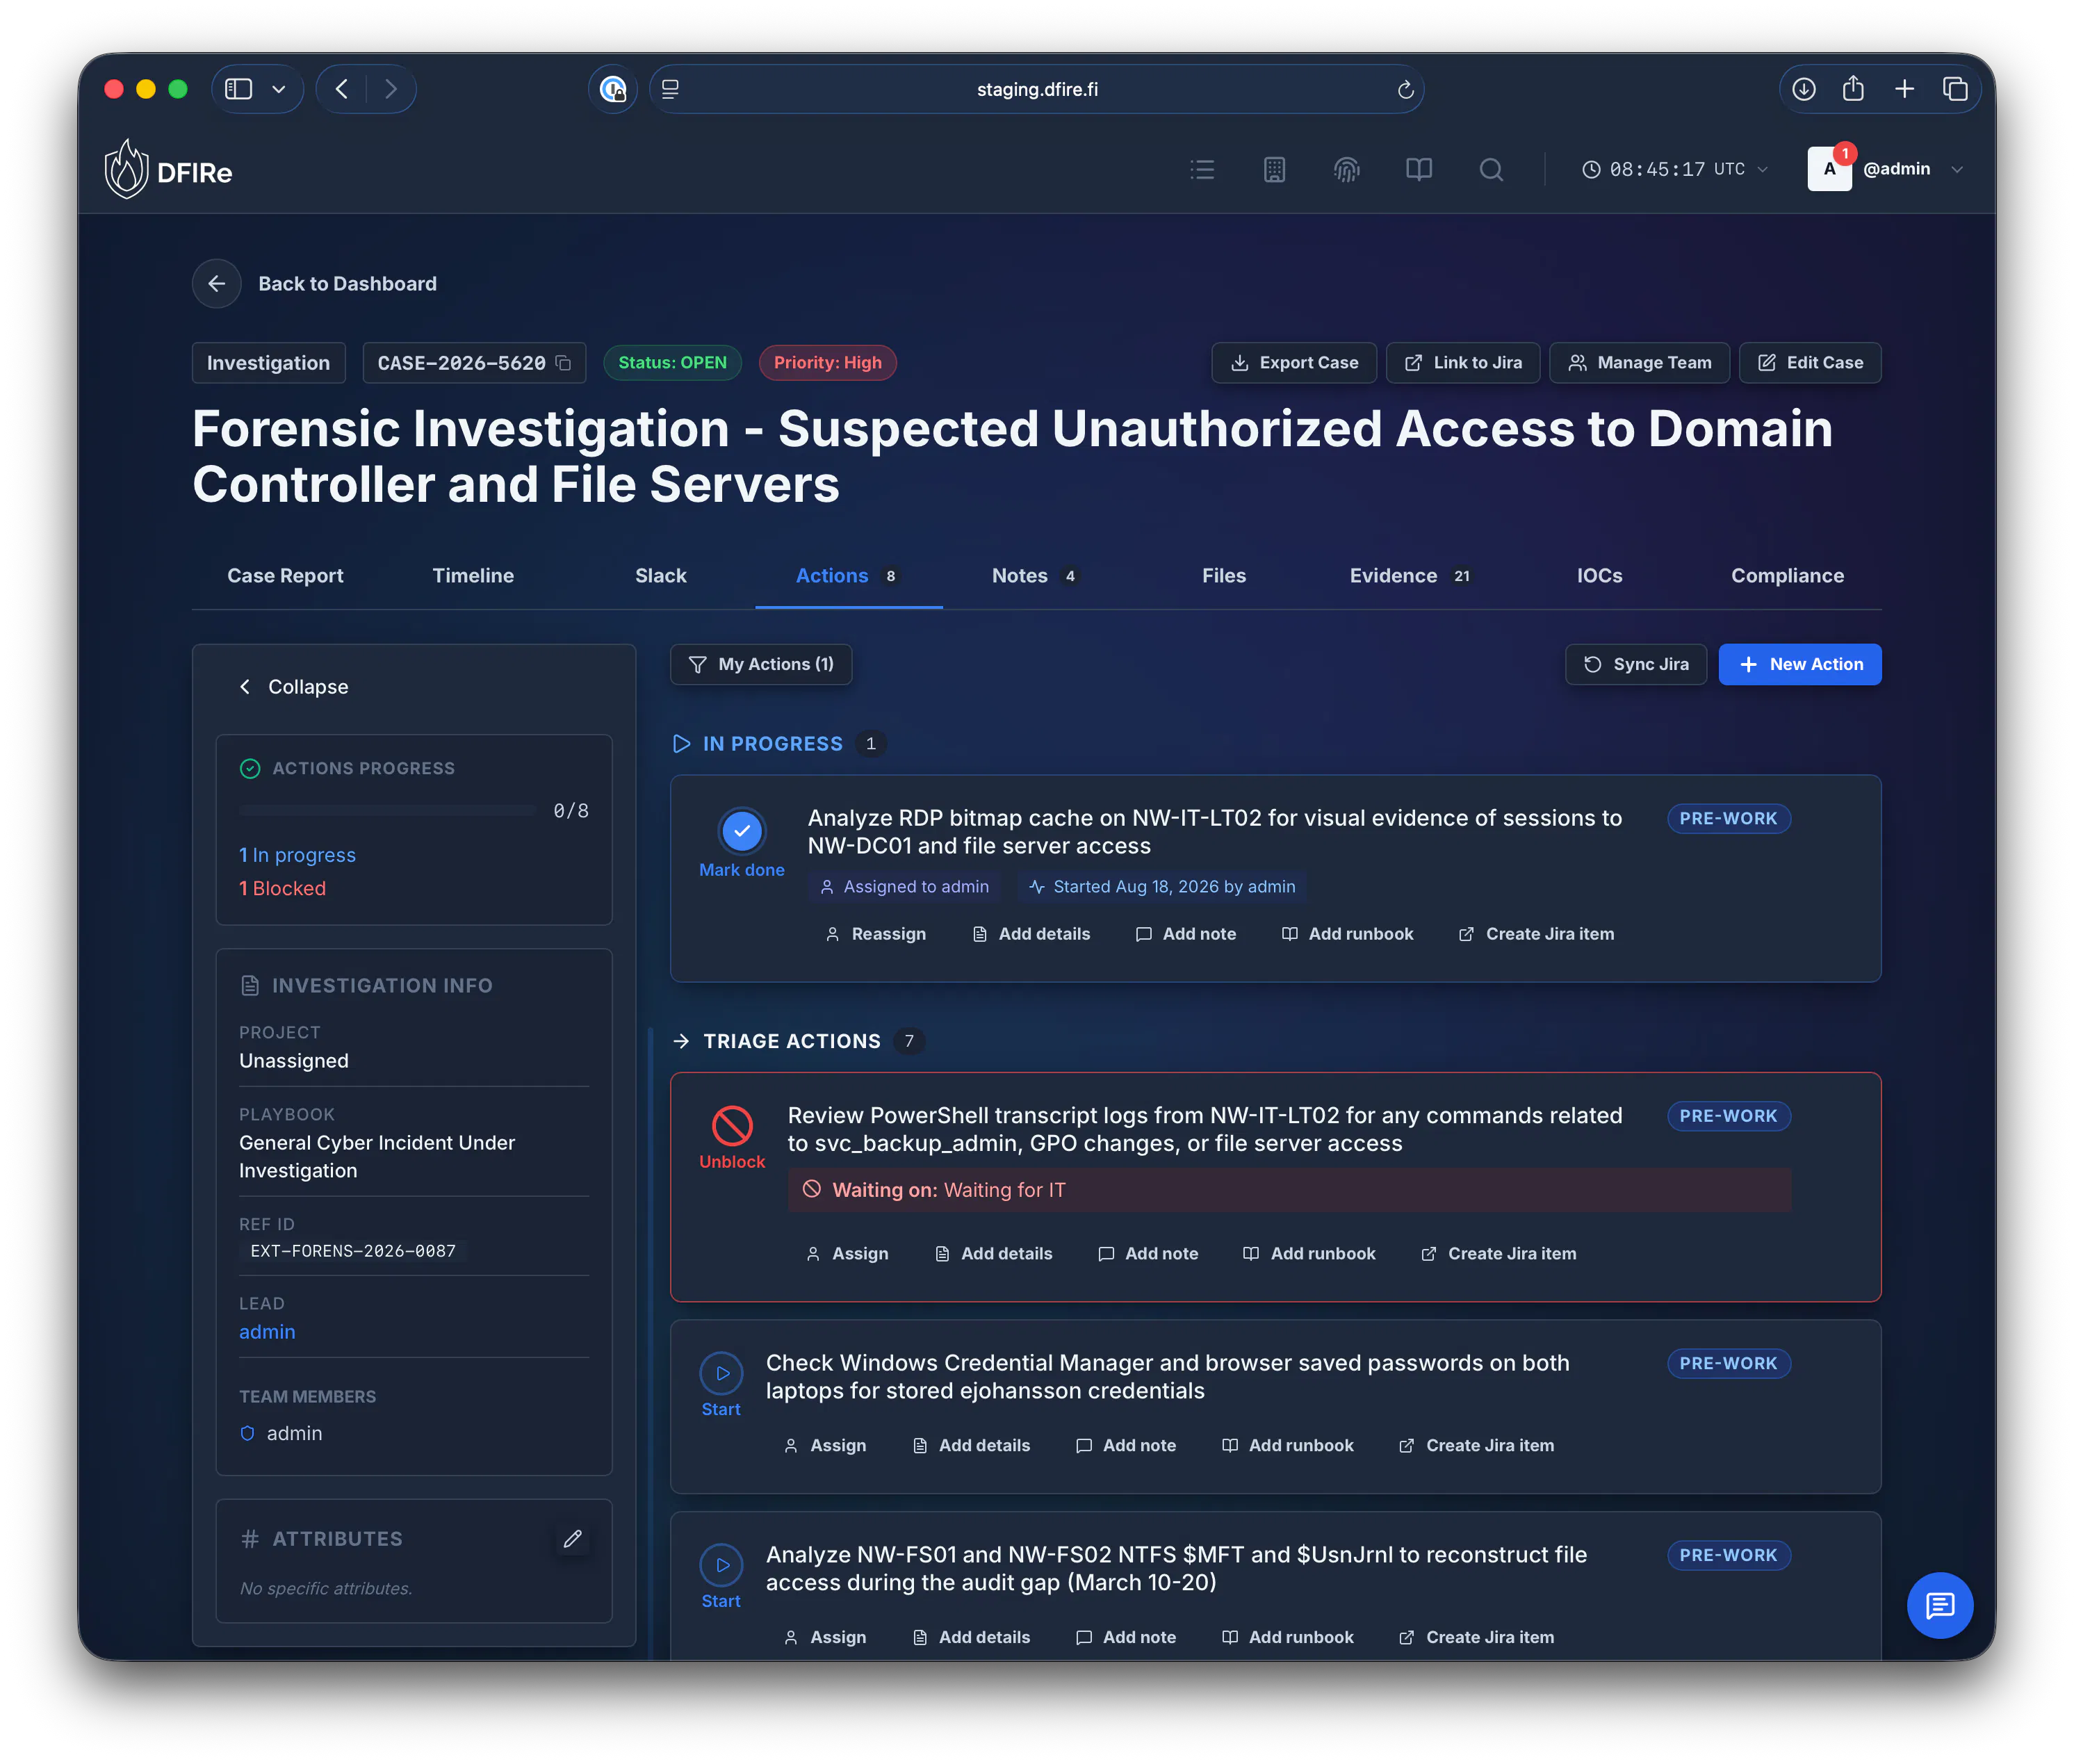Toggle My Actions (1) filter

click(761, 664)
